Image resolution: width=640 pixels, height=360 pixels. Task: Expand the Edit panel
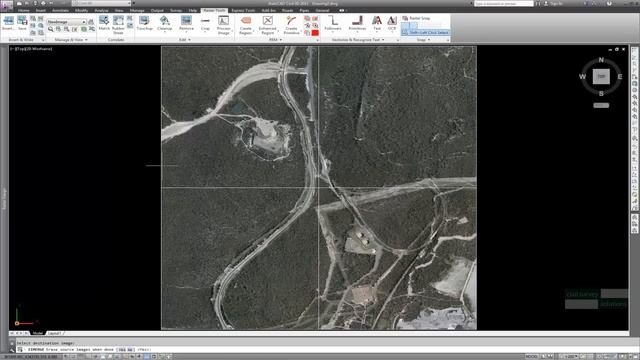(x=184, y=40)
